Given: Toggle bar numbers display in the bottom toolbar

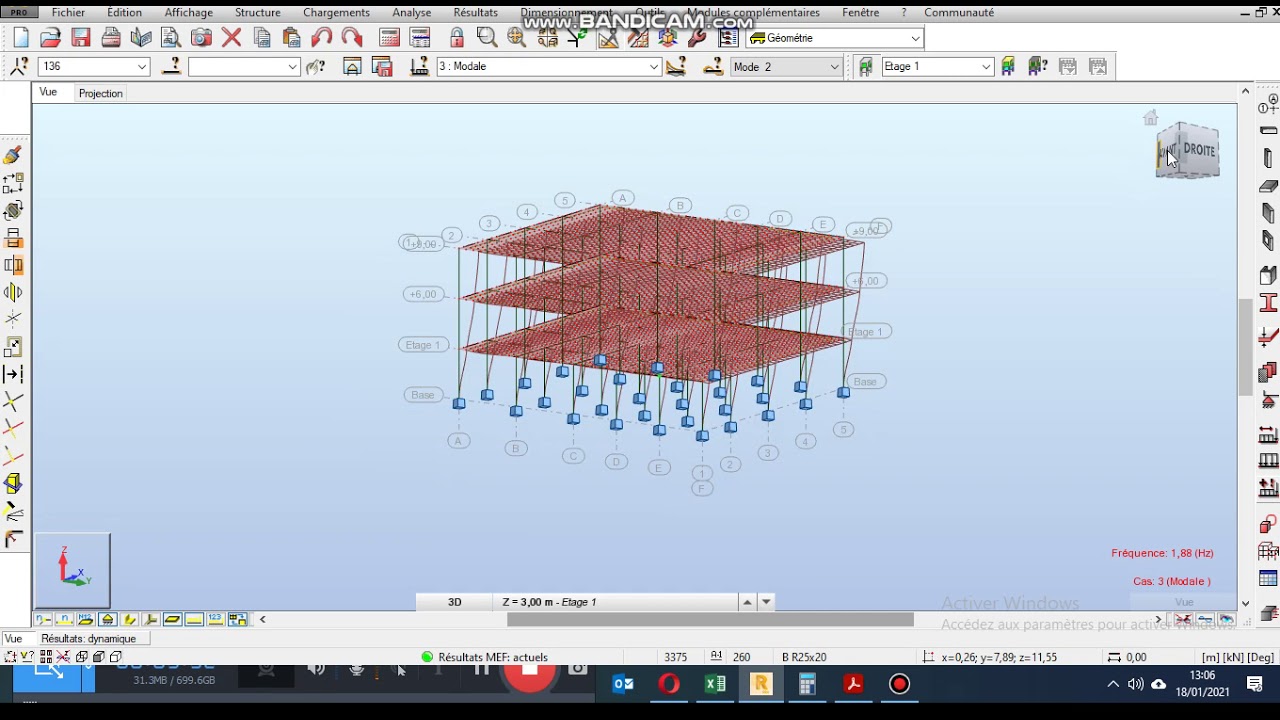Looking at the screenshot, I should tap(64, 619).
